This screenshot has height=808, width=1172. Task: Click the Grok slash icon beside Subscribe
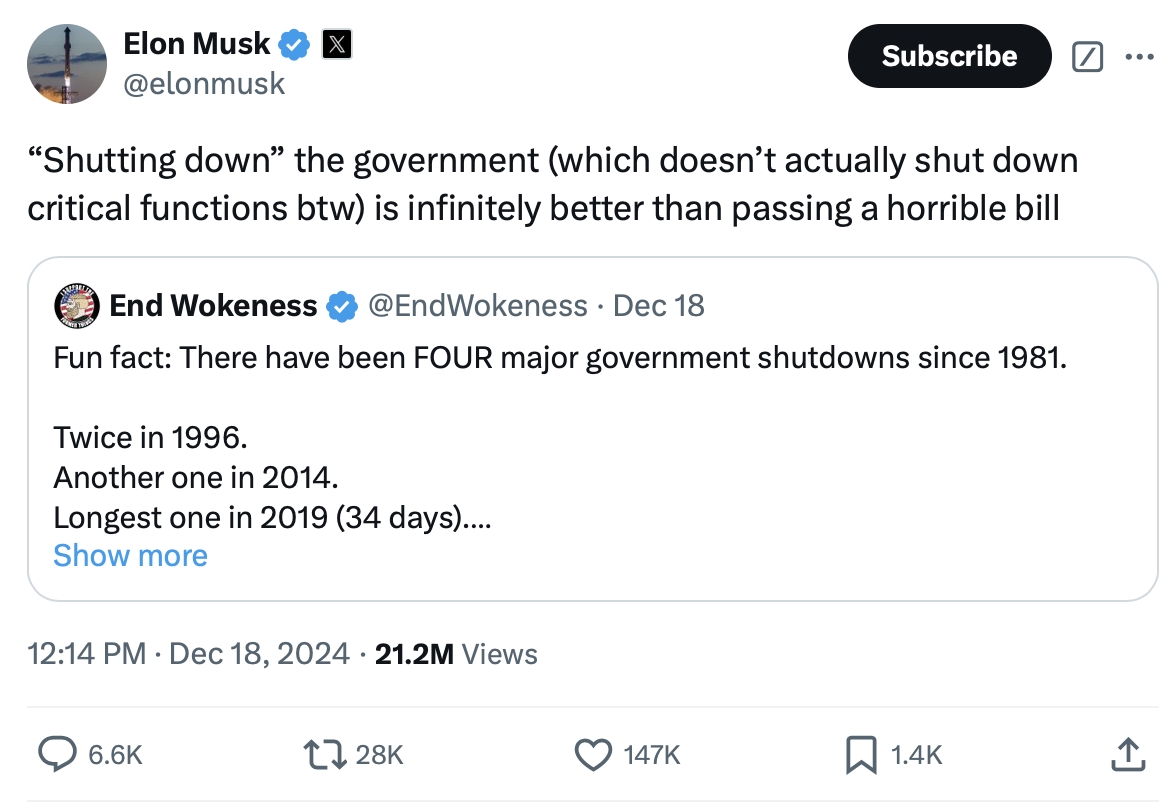[x=1087, y=58]
